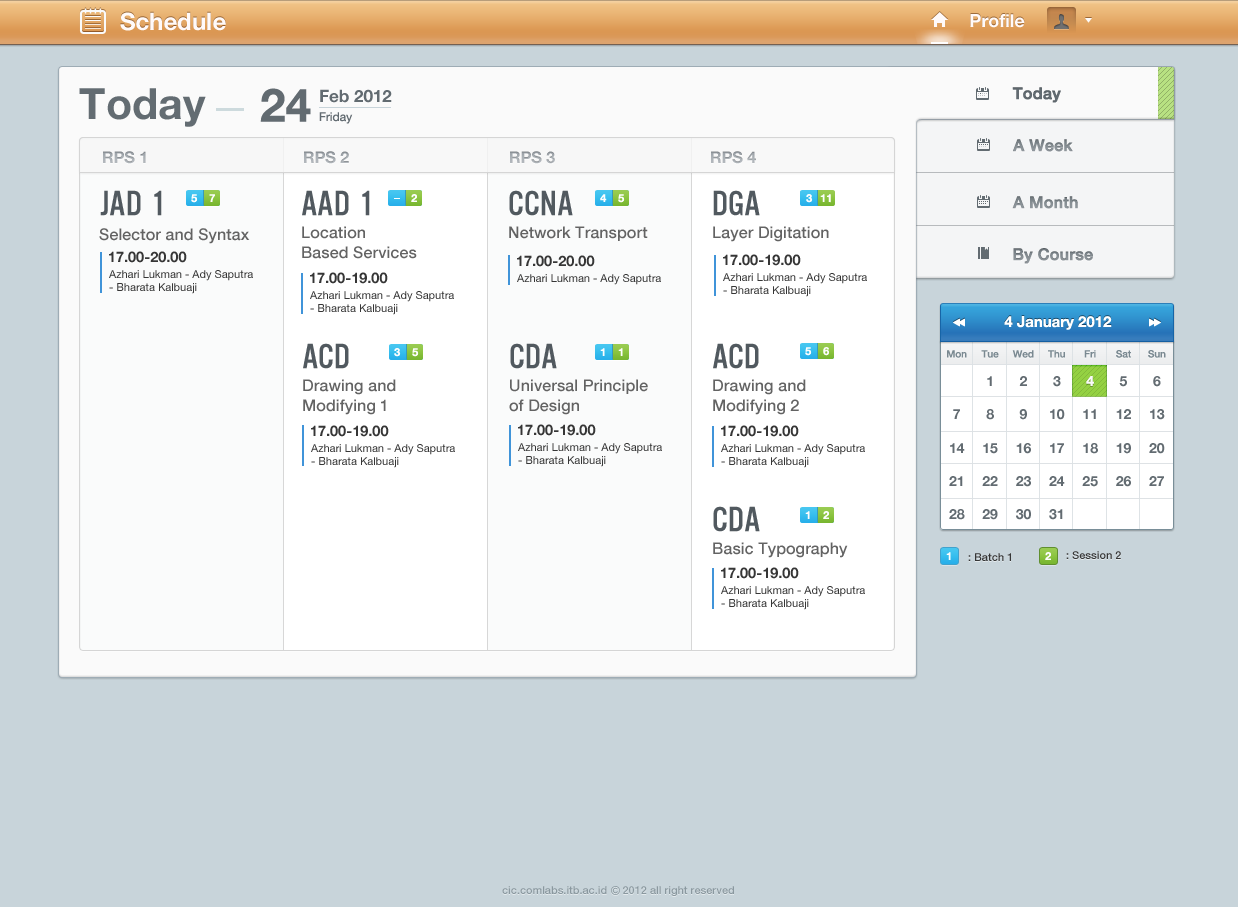Viewport: 1238px width, 907px height.
Task: Click green session badge 5 on CCNA
Action: click(621, 198)
